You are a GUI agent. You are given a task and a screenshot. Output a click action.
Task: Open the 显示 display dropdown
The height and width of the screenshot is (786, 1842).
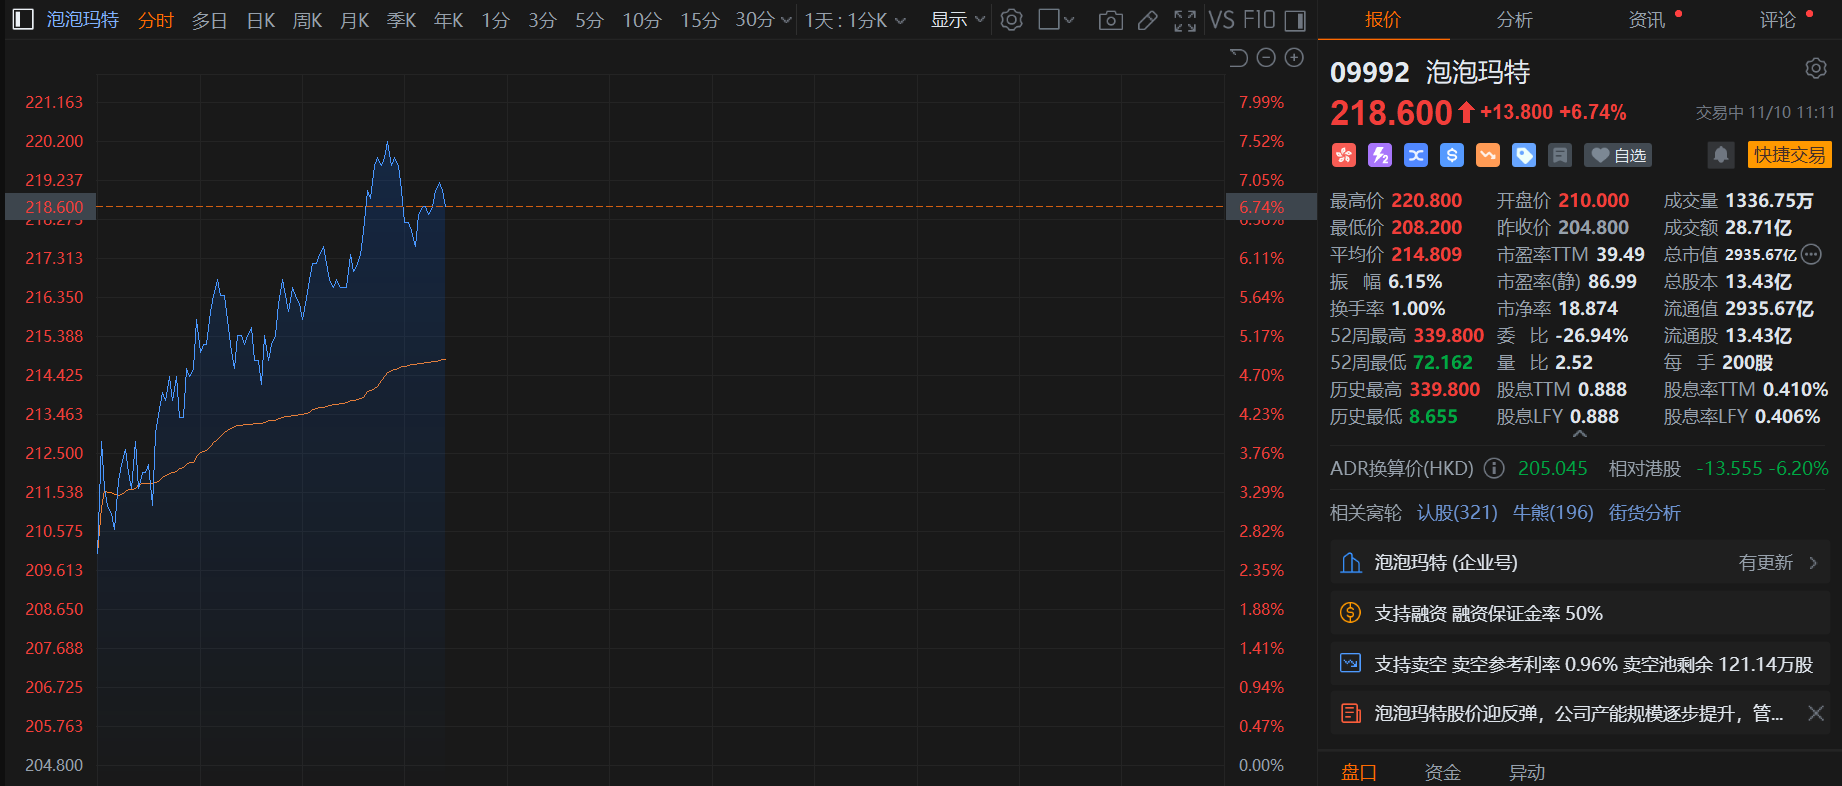click(958, 20)
